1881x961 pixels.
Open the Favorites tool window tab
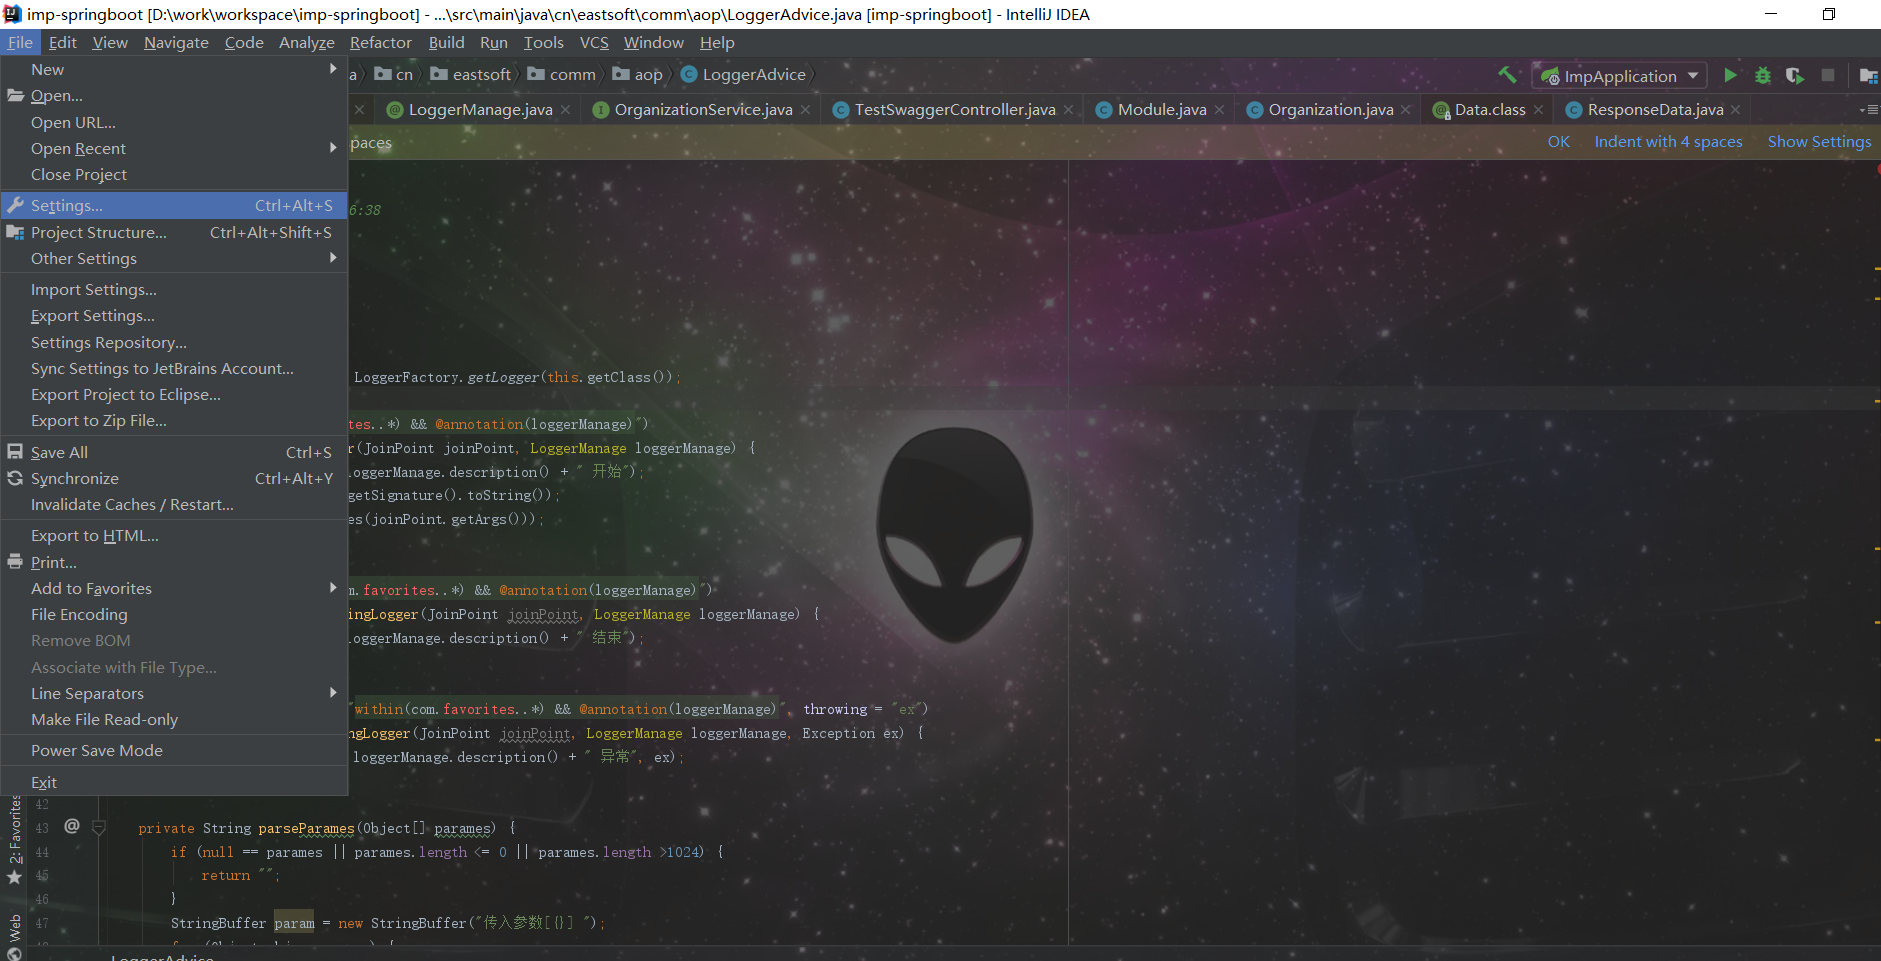point(14,840)
